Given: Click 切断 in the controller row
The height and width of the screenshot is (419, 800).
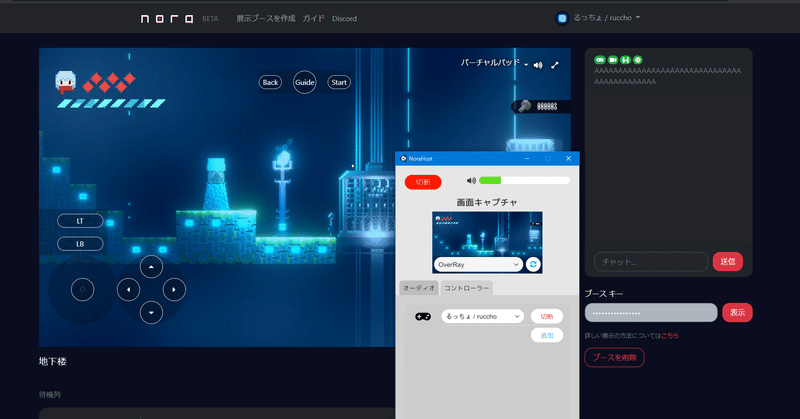Looking at the screenshot, I should (547, 316).
